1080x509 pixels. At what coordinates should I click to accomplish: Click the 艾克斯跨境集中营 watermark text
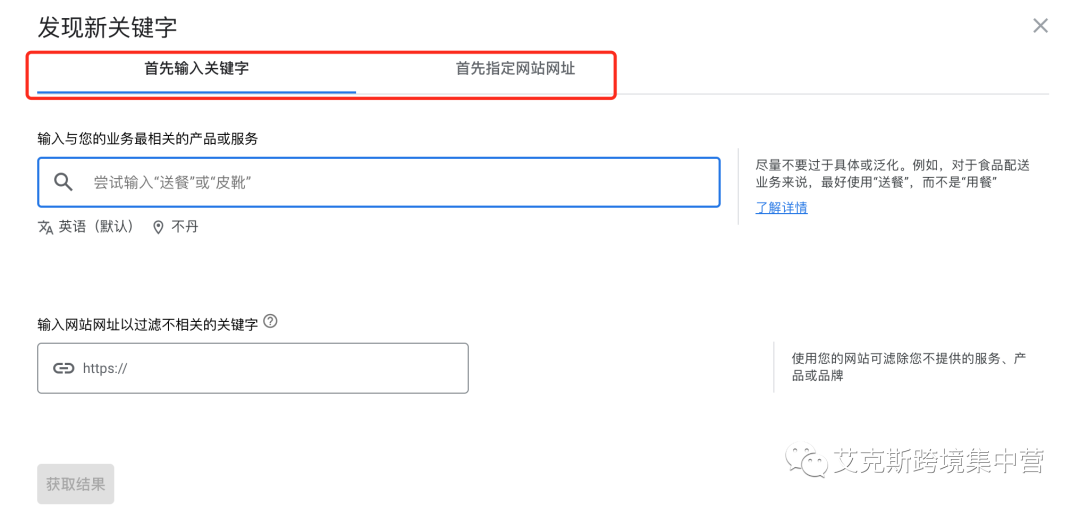[940, 461]
